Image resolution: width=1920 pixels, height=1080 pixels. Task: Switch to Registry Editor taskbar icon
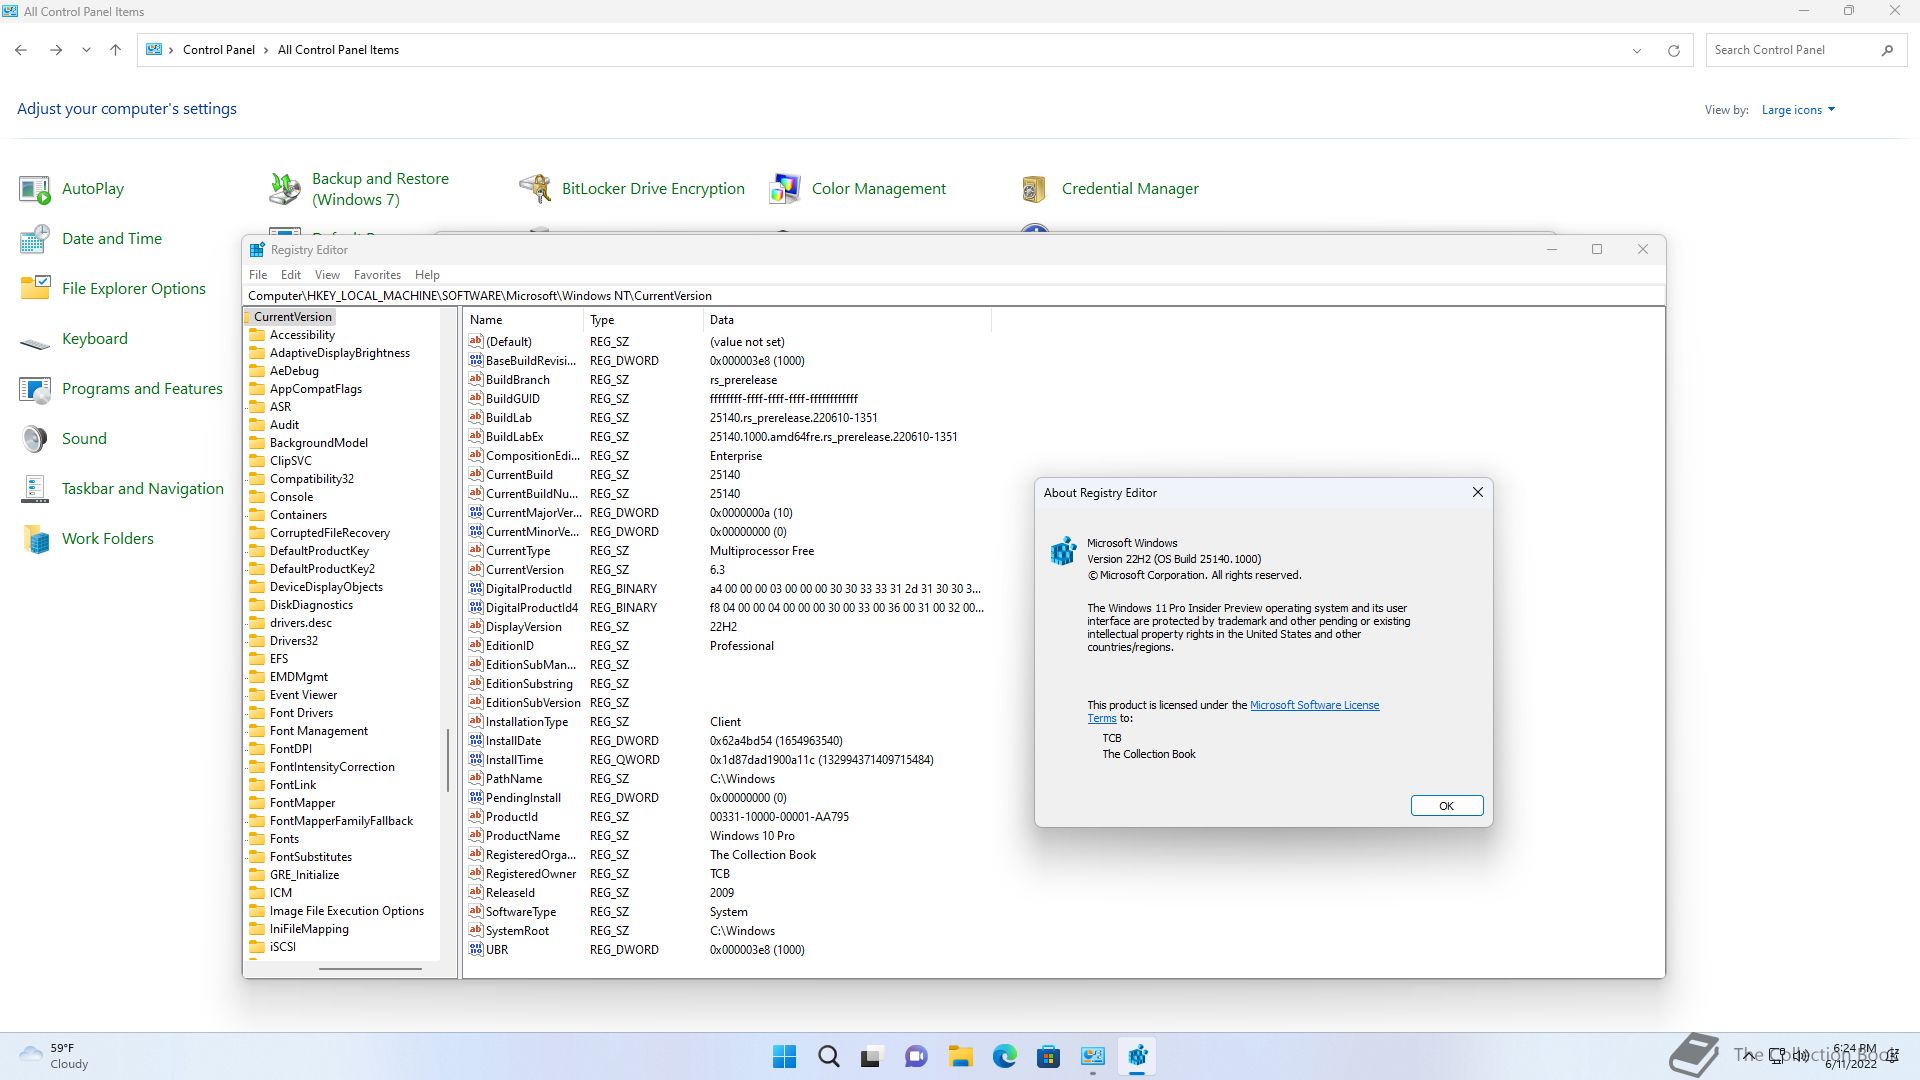[x=1137, y=1056]
